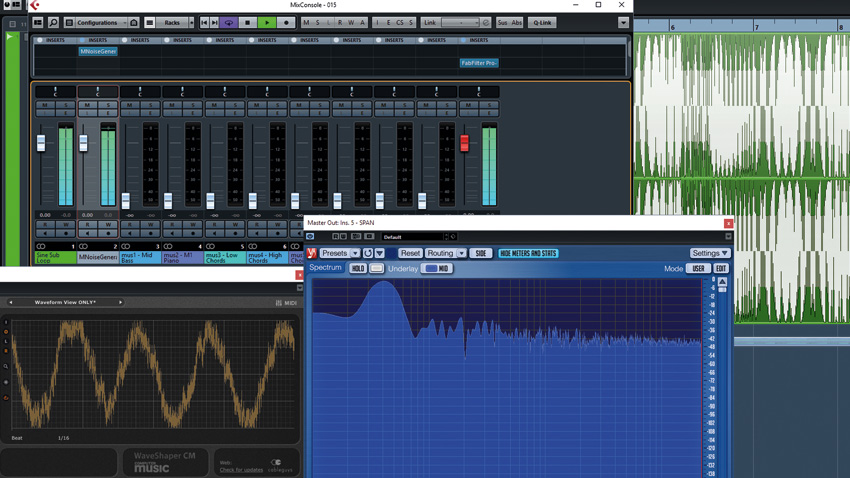The image size is (850, 478).
Task: Click the Reset button in SPAN
Action: click(410, 253)
